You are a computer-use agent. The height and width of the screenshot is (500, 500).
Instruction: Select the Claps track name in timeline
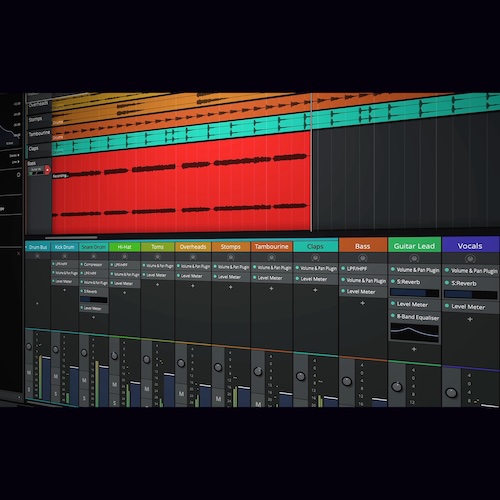point(34,148)
